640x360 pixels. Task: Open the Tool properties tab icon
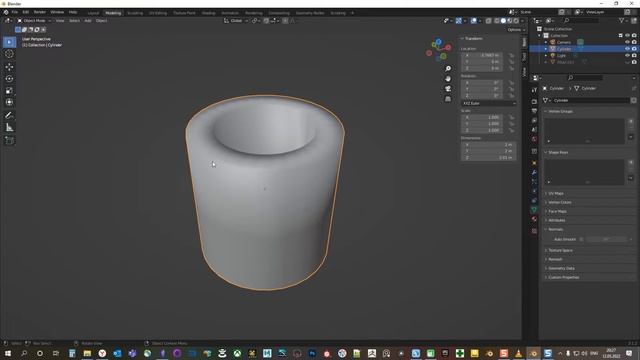534,90
